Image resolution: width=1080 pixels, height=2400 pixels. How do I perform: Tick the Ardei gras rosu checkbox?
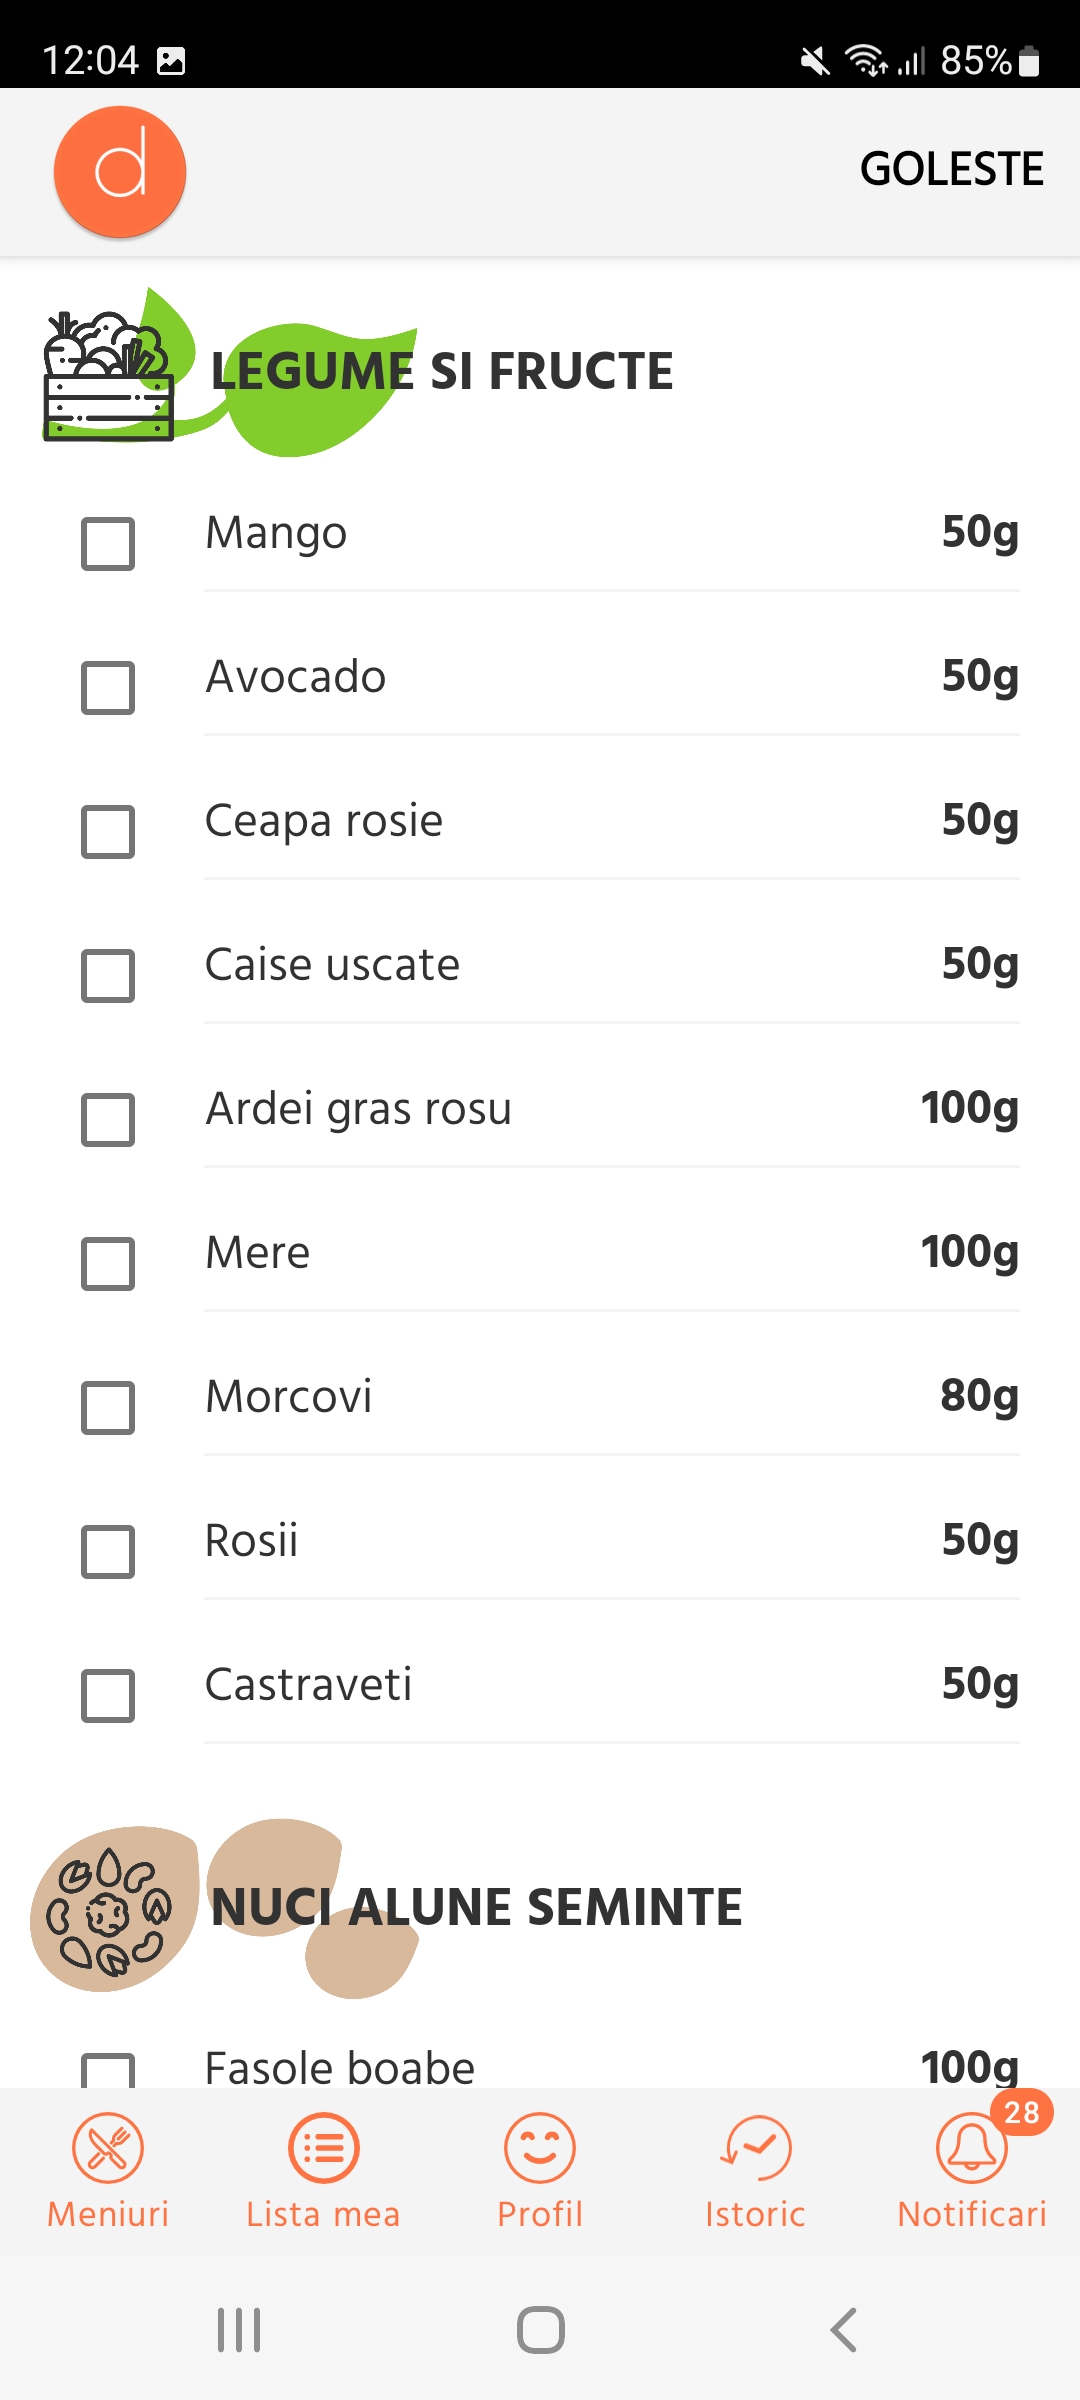tap(108, 1120)
